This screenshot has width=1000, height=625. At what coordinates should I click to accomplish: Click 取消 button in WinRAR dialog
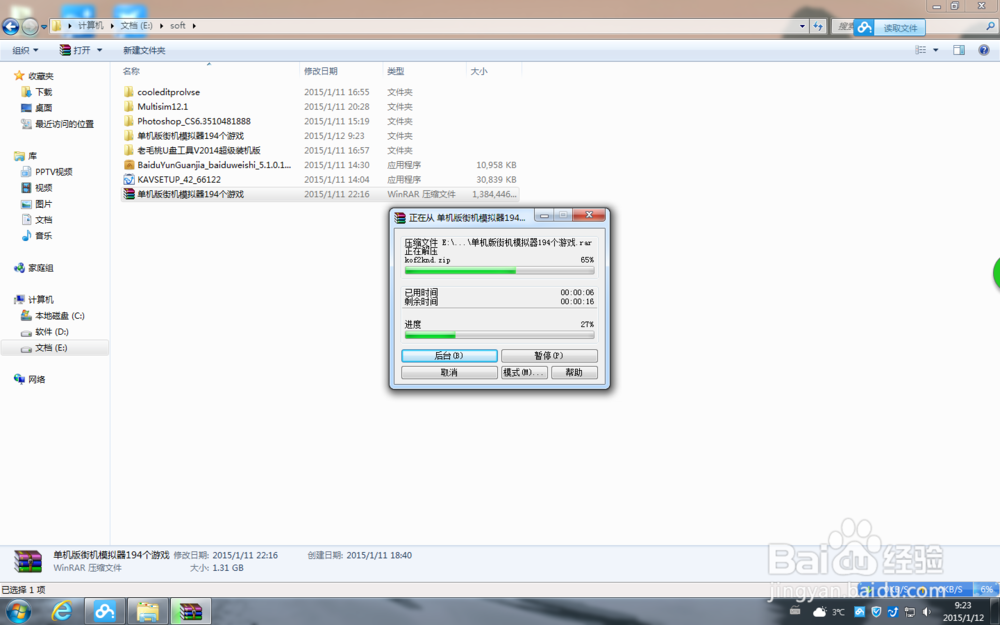(x=449, y=372)
